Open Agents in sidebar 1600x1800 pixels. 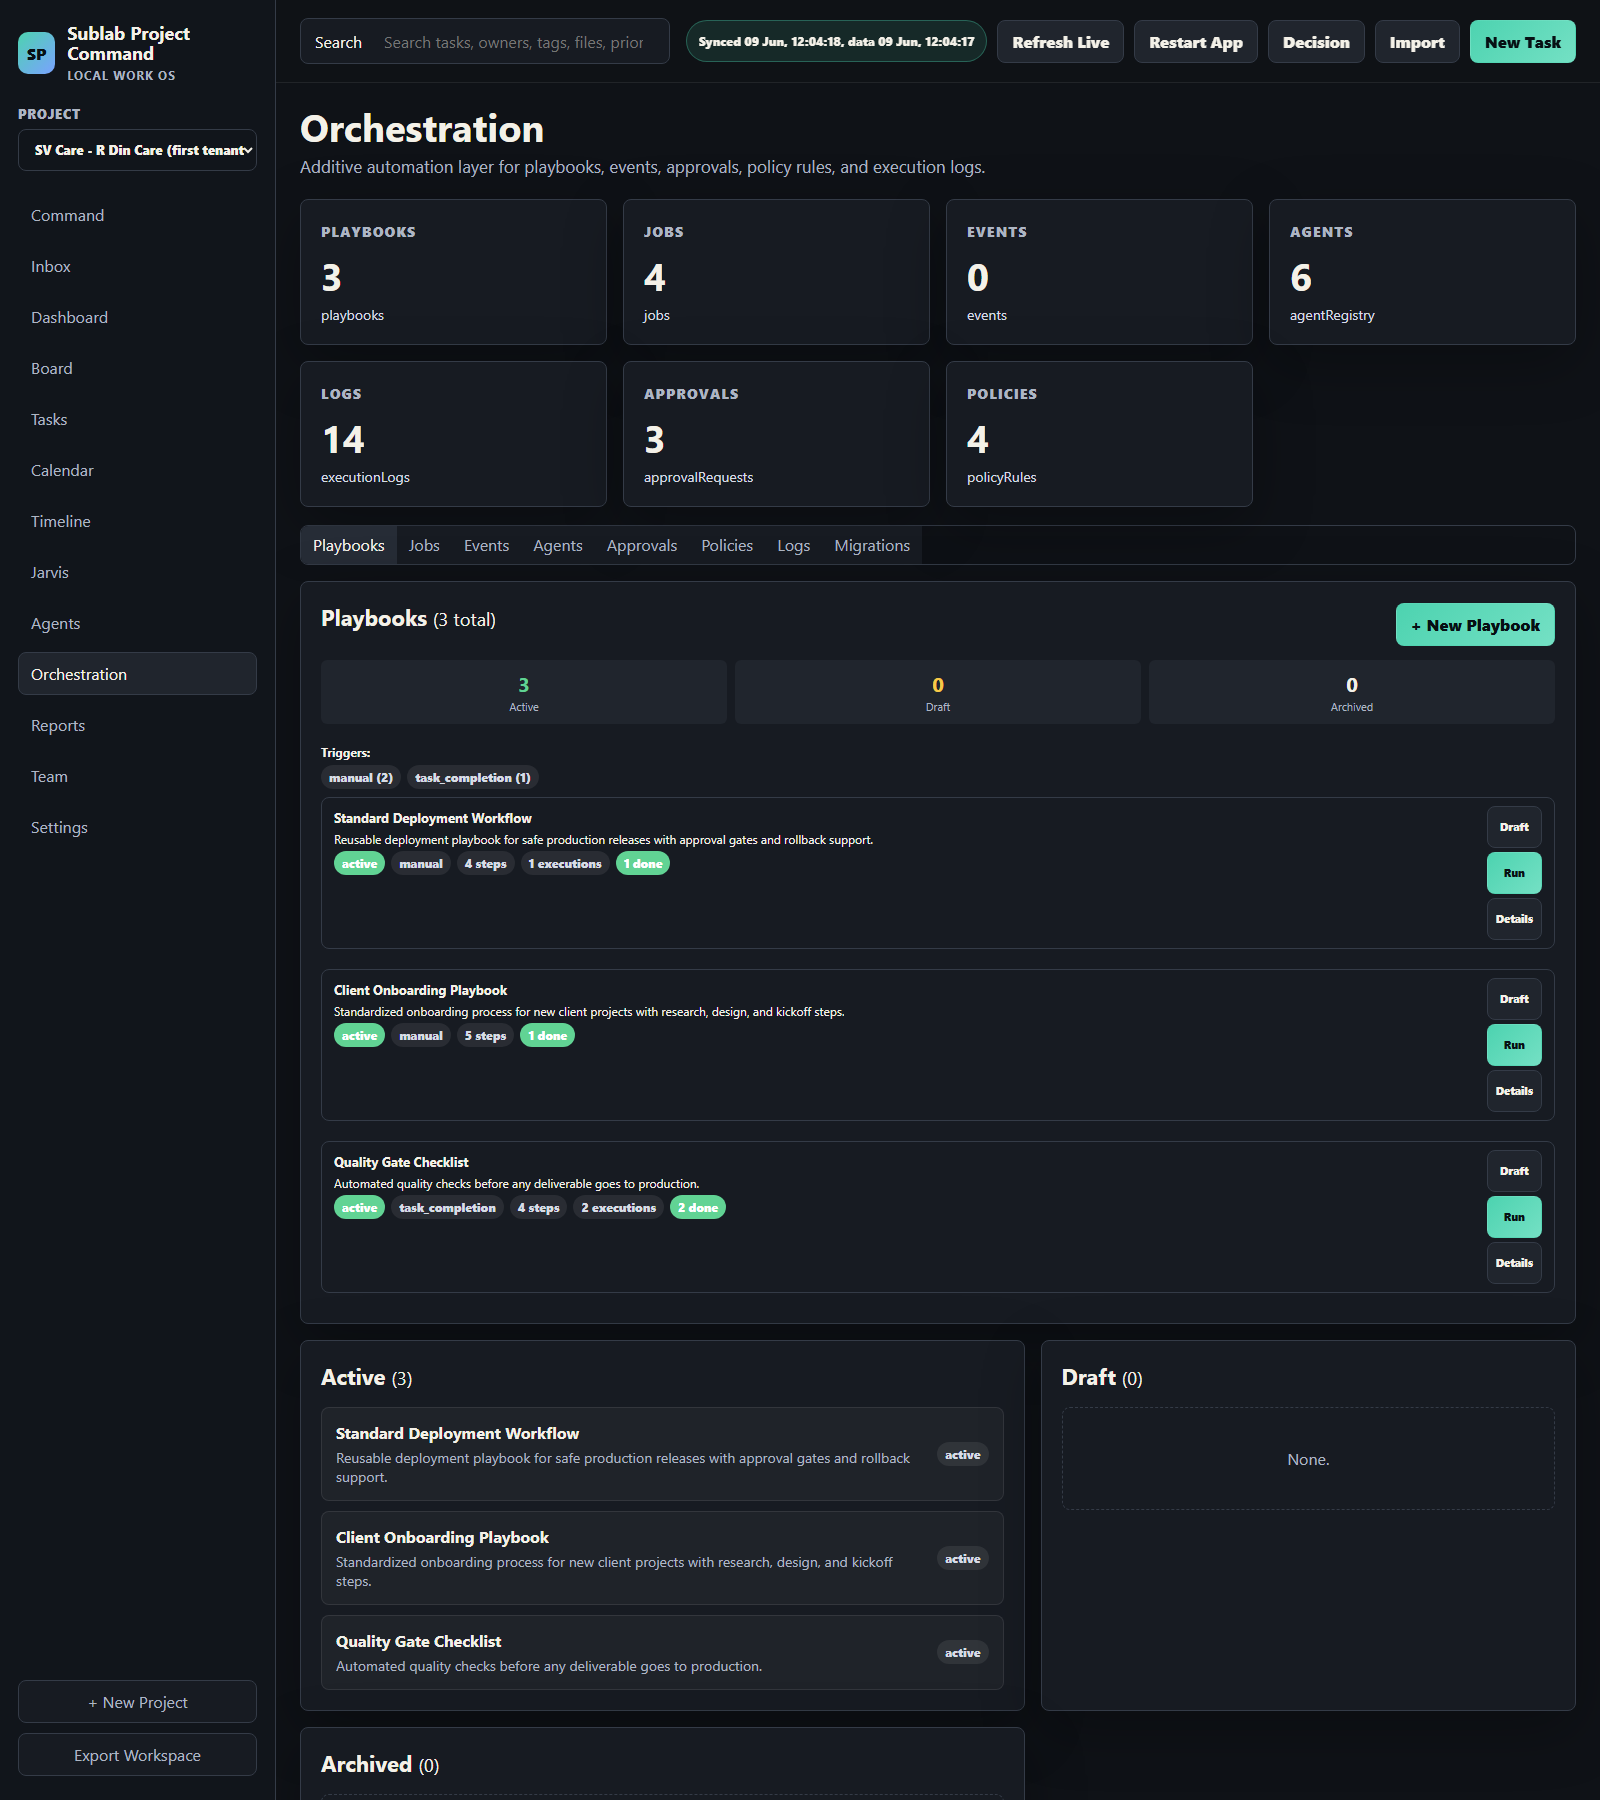tap(137, 623)
